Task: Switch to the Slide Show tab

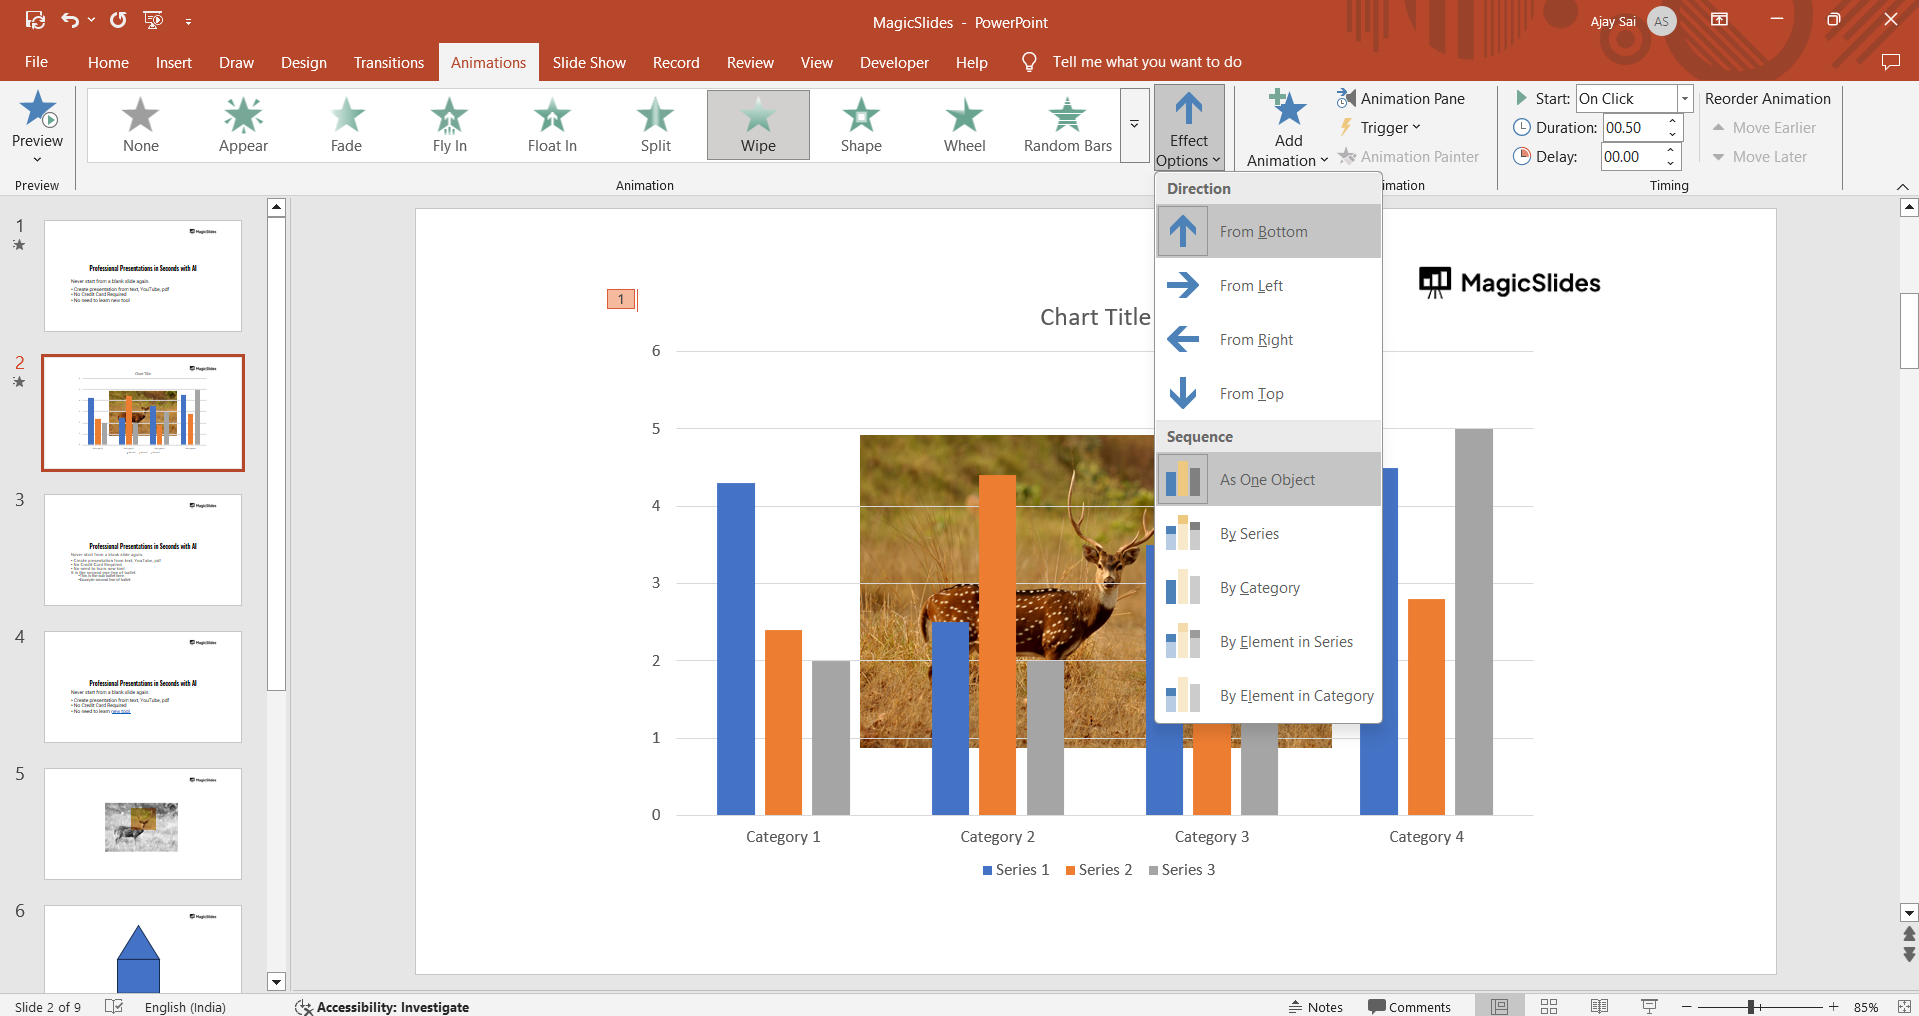Action: pos(589,62)
